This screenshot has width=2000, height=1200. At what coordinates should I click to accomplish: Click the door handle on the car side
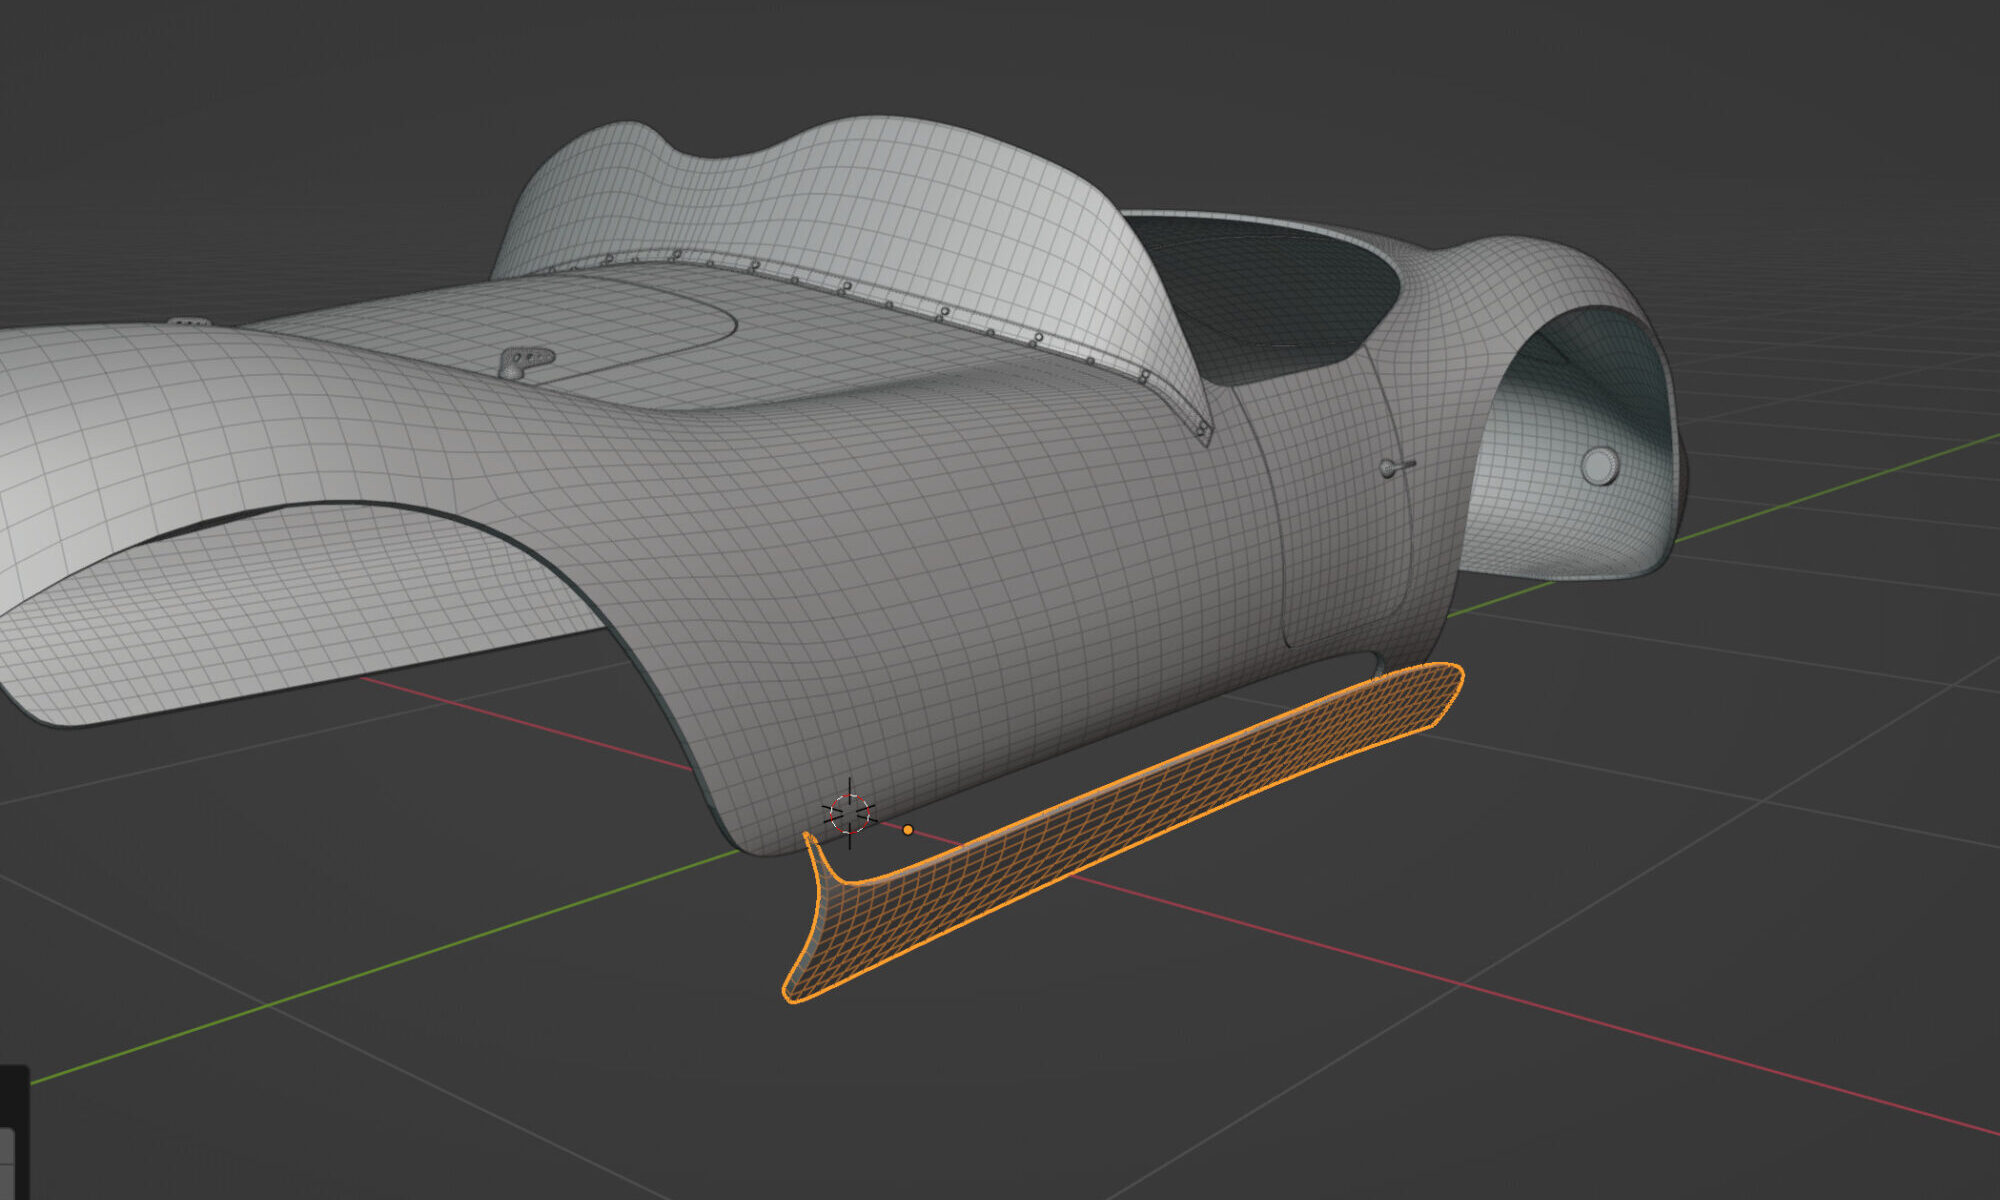1397,467
